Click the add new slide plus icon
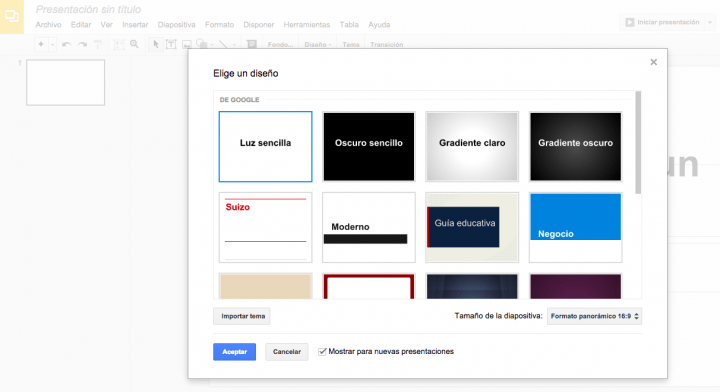The width and height of the screenshot is (720, 392). point(41,45)
